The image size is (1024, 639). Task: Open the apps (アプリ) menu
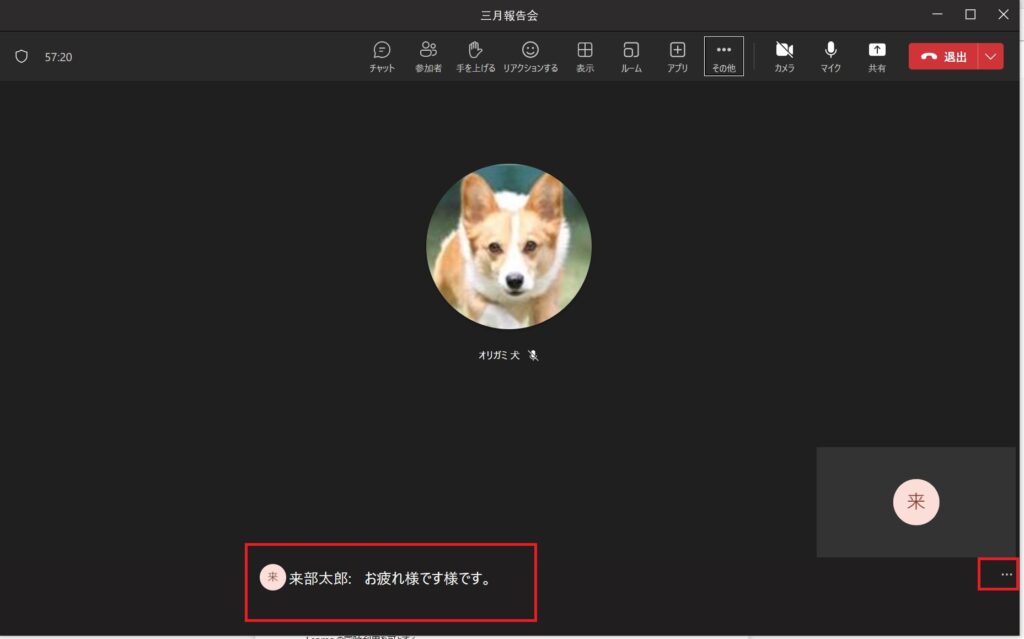[x=677, y=56]
